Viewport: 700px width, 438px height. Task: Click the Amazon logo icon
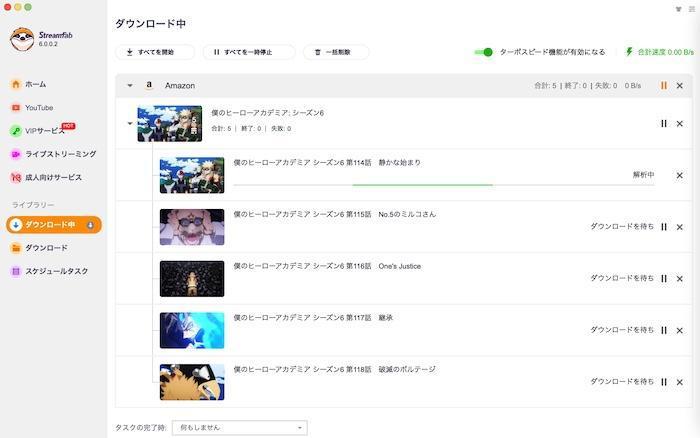(x=149, y=85)
